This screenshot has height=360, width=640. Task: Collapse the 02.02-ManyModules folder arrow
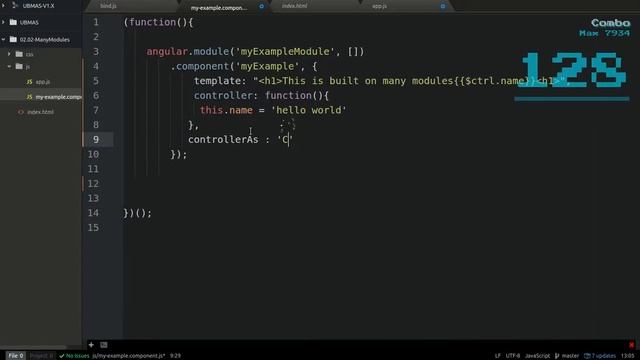pos(4,40)
